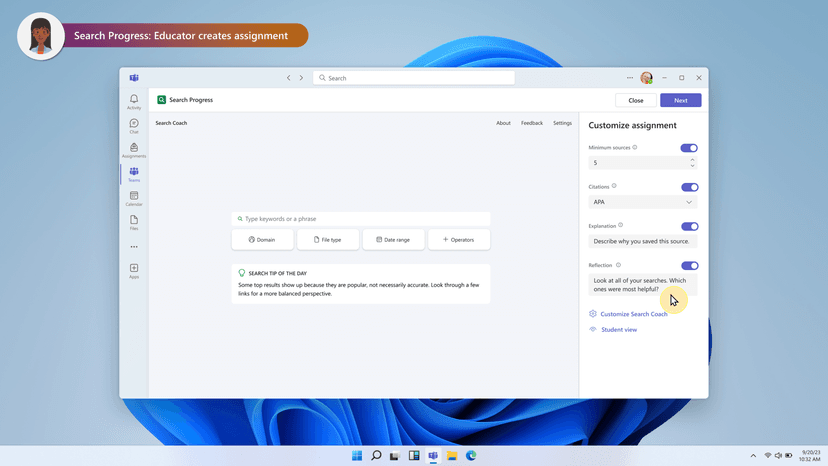Open the taskbar date and time

810,455
